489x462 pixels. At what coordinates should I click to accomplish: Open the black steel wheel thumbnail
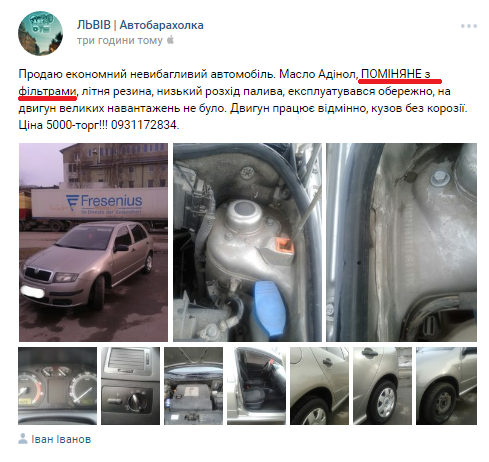click(x=446, y=386)
